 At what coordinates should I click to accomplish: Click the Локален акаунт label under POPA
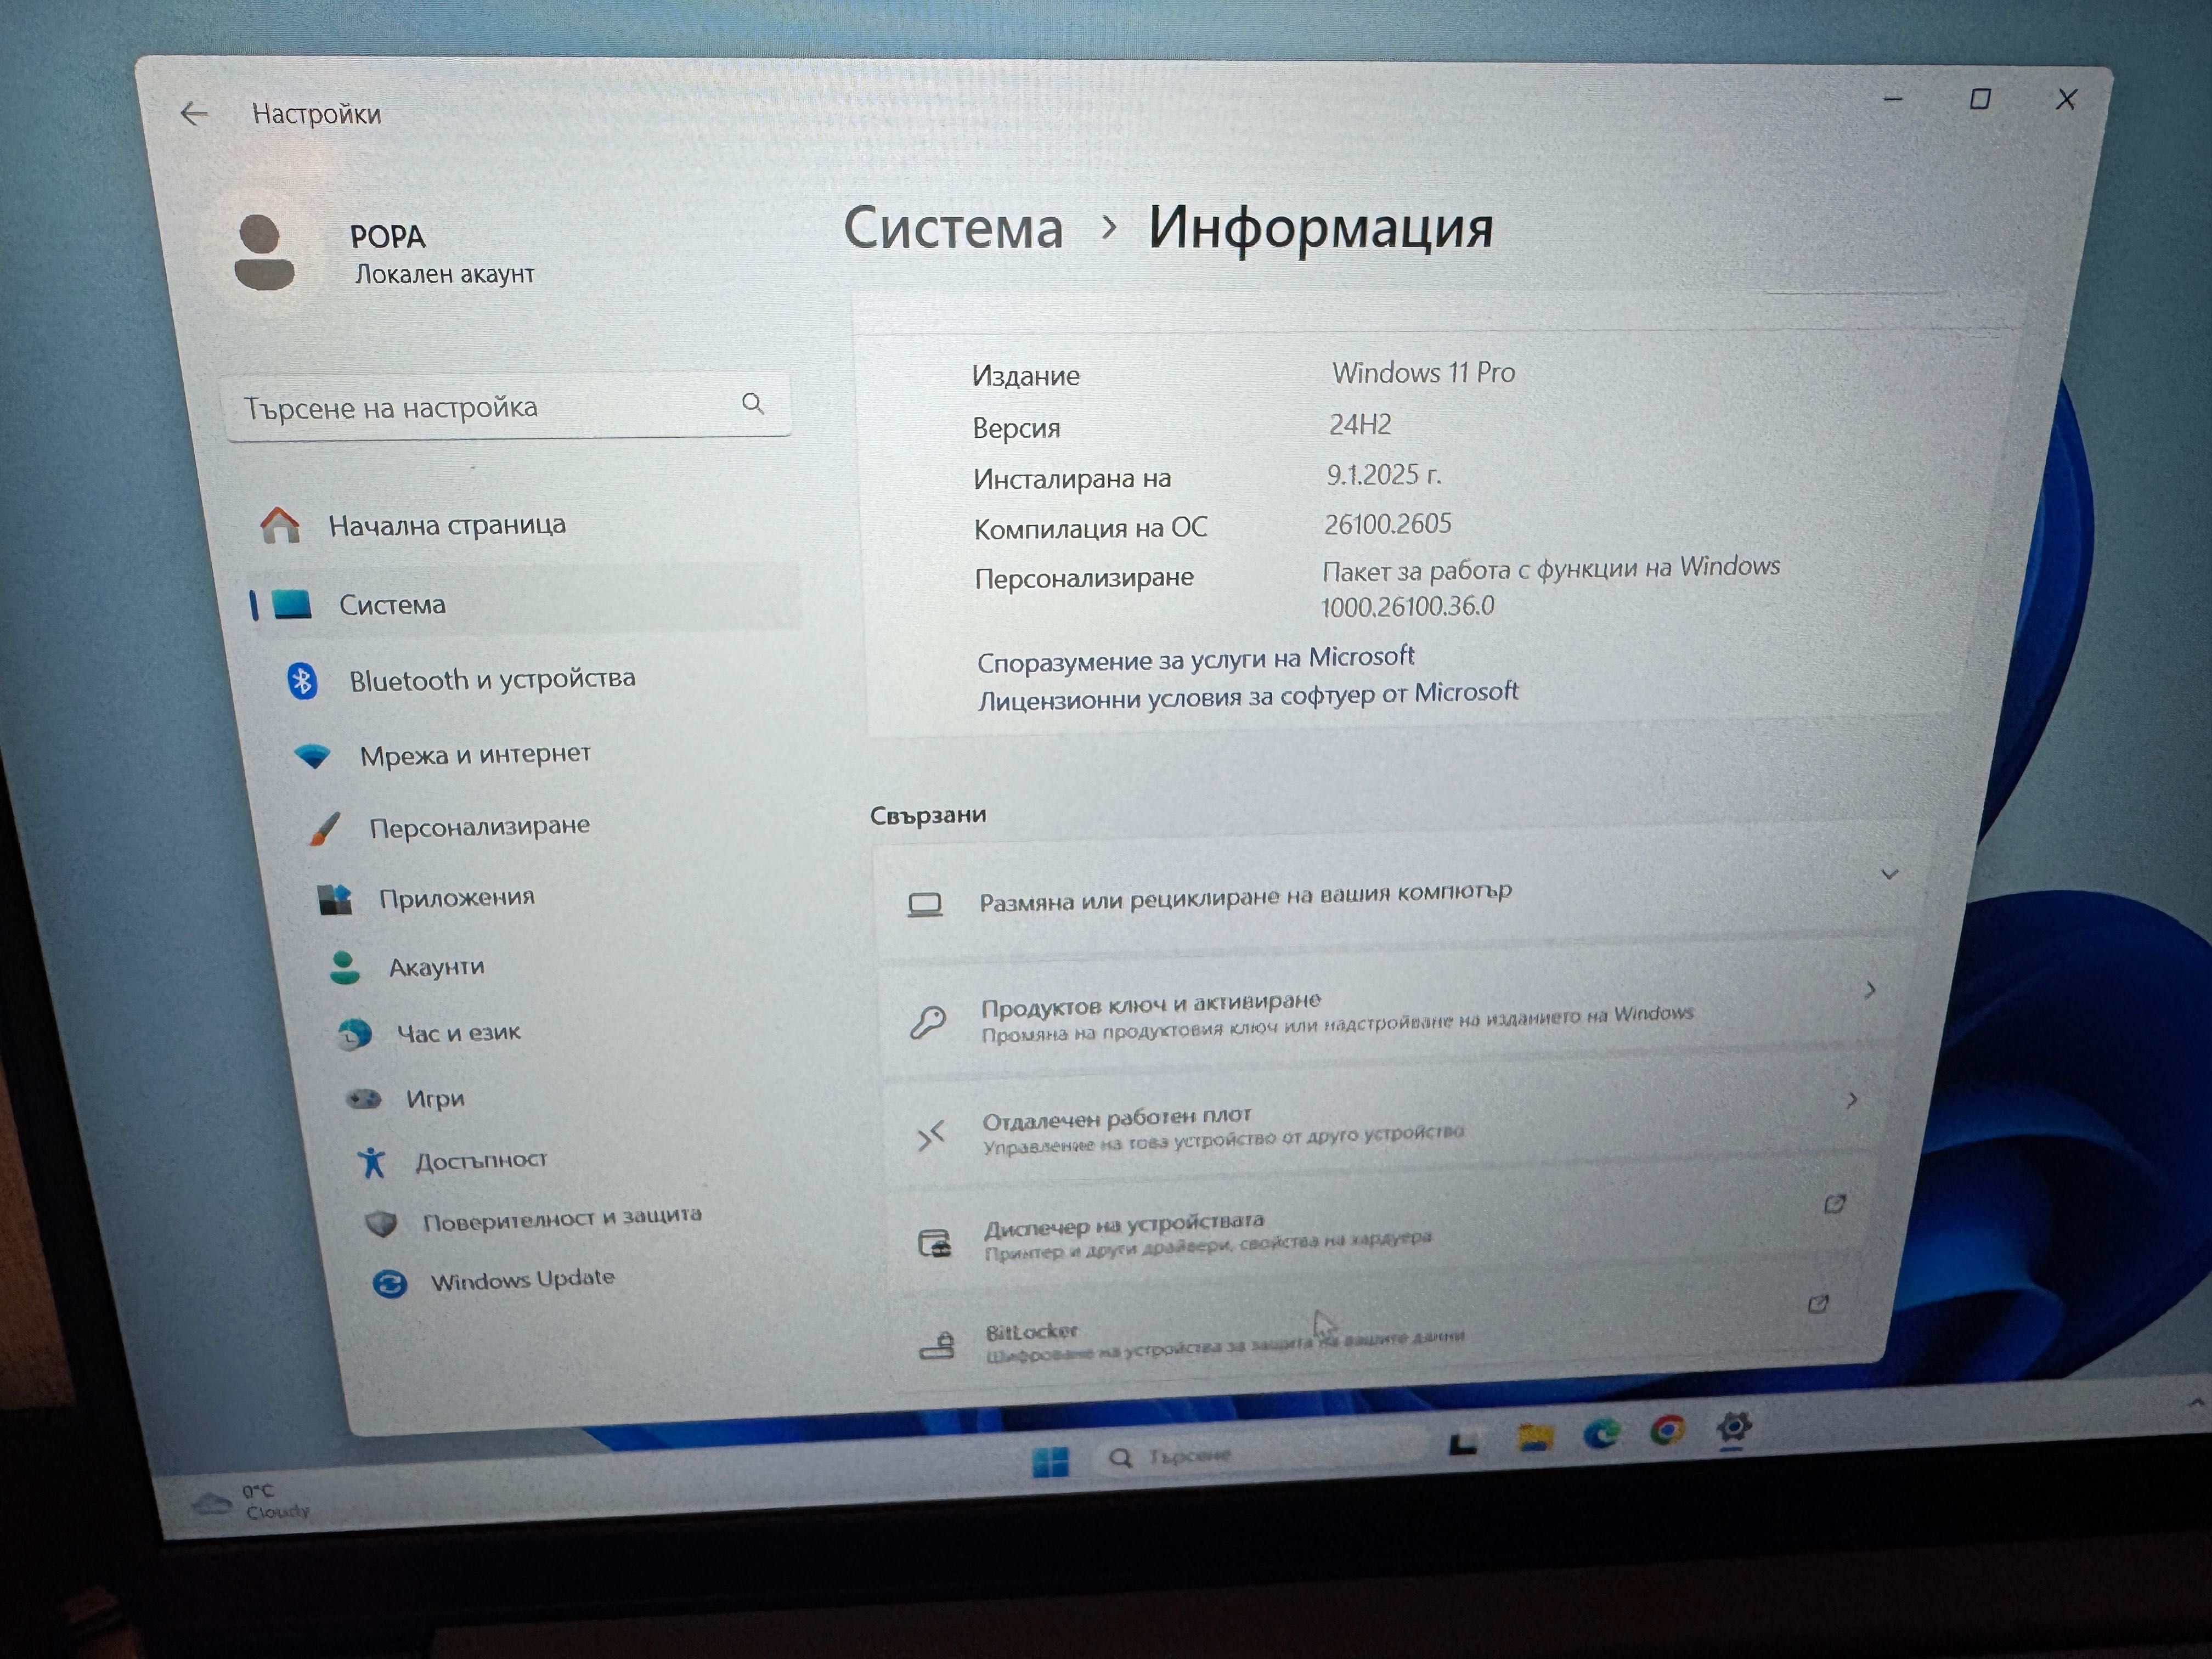(x=445, y=273)
